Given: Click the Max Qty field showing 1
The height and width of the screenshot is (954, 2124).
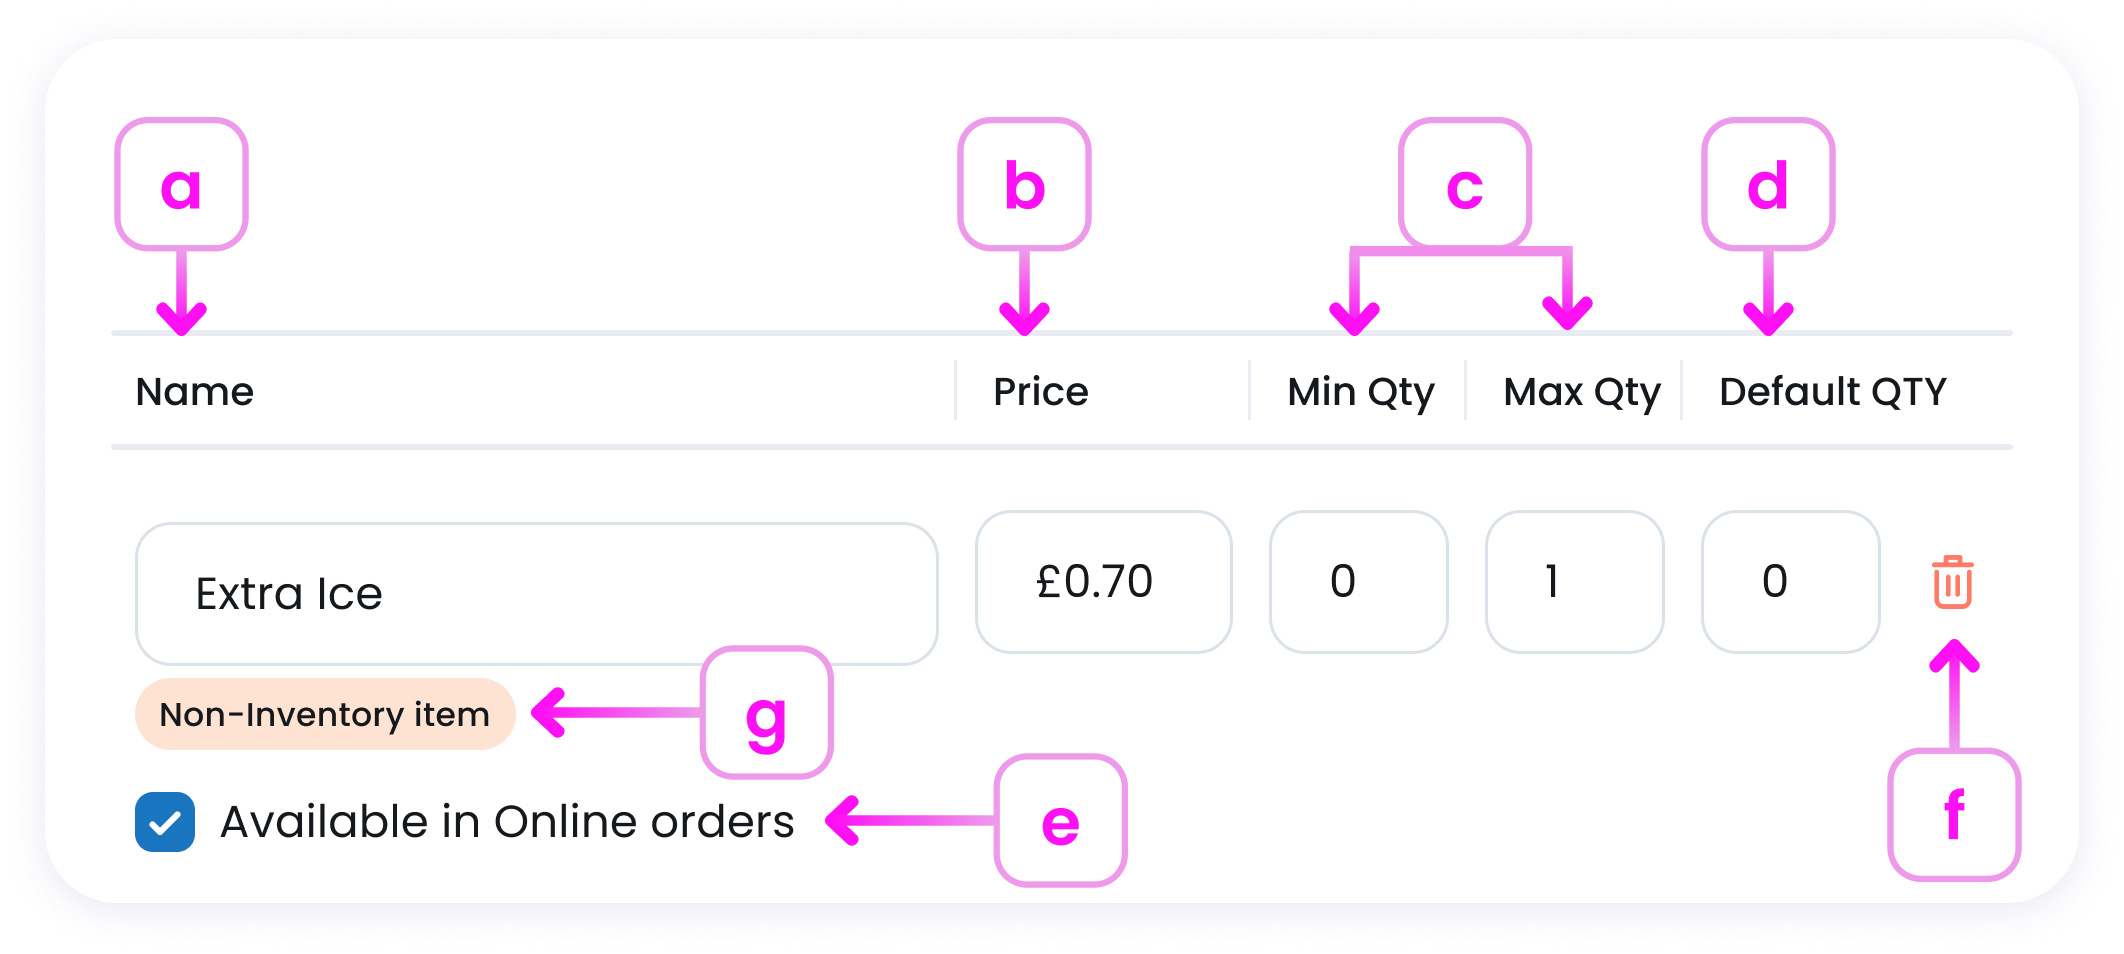Looking at the screenshot, I should [x=1574, y=582].
